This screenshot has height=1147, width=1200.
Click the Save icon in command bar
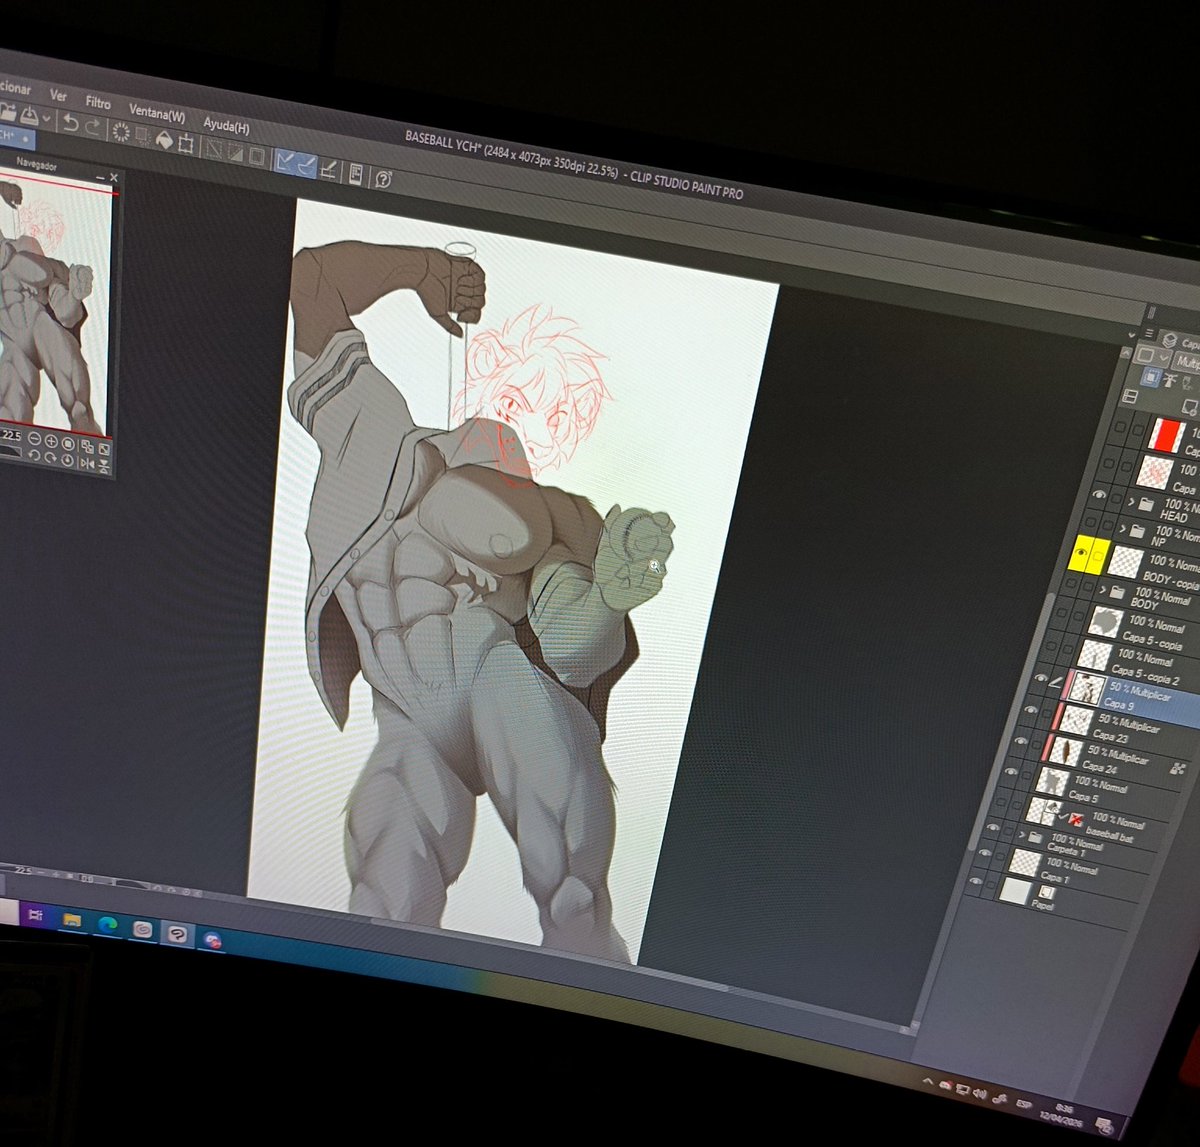pyautogui.click(x=28, y=115)
